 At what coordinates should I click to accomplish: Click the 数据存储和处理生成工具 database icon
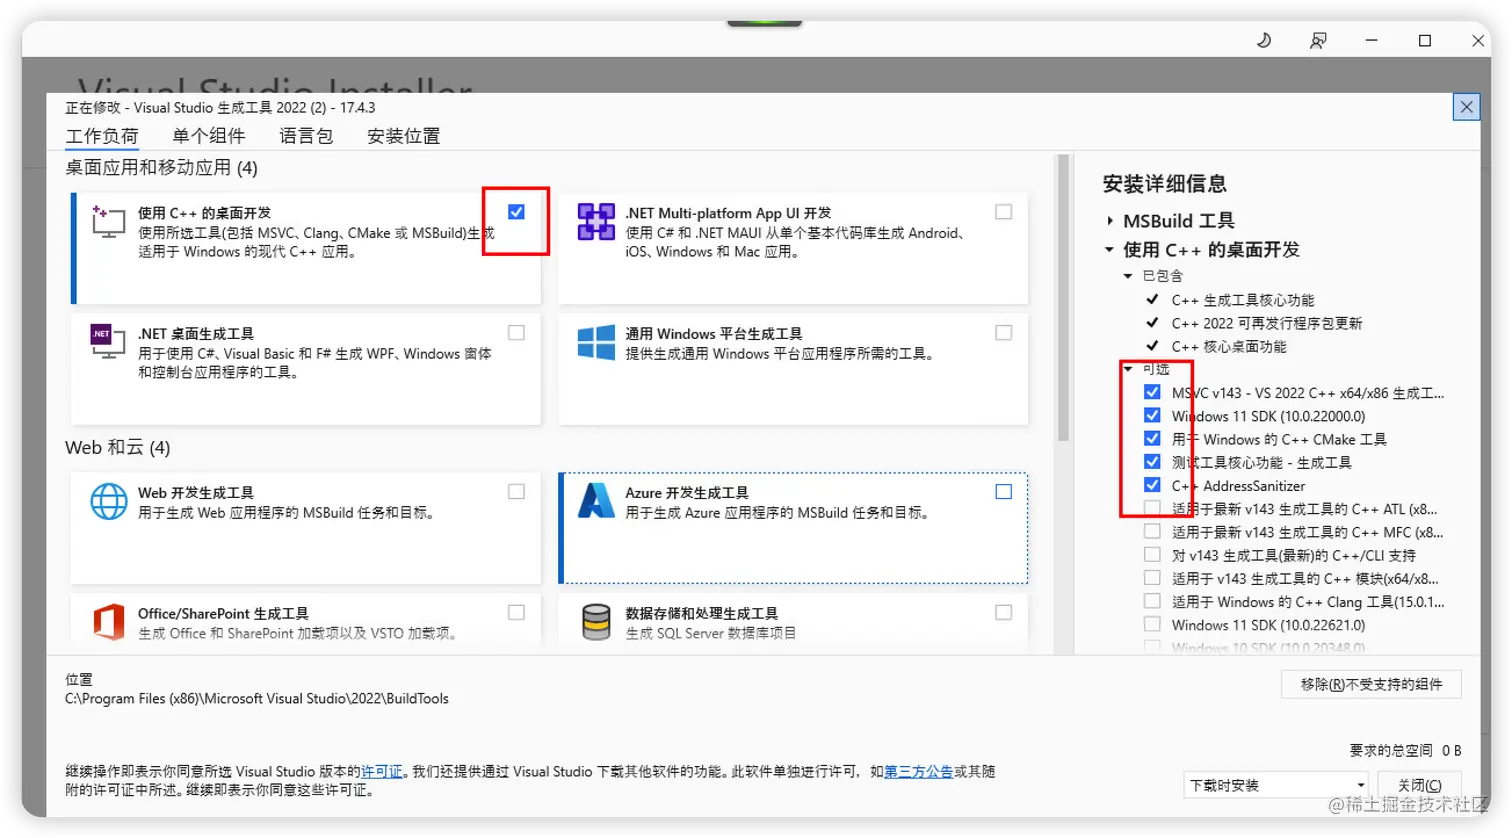(x=596, y=621)
